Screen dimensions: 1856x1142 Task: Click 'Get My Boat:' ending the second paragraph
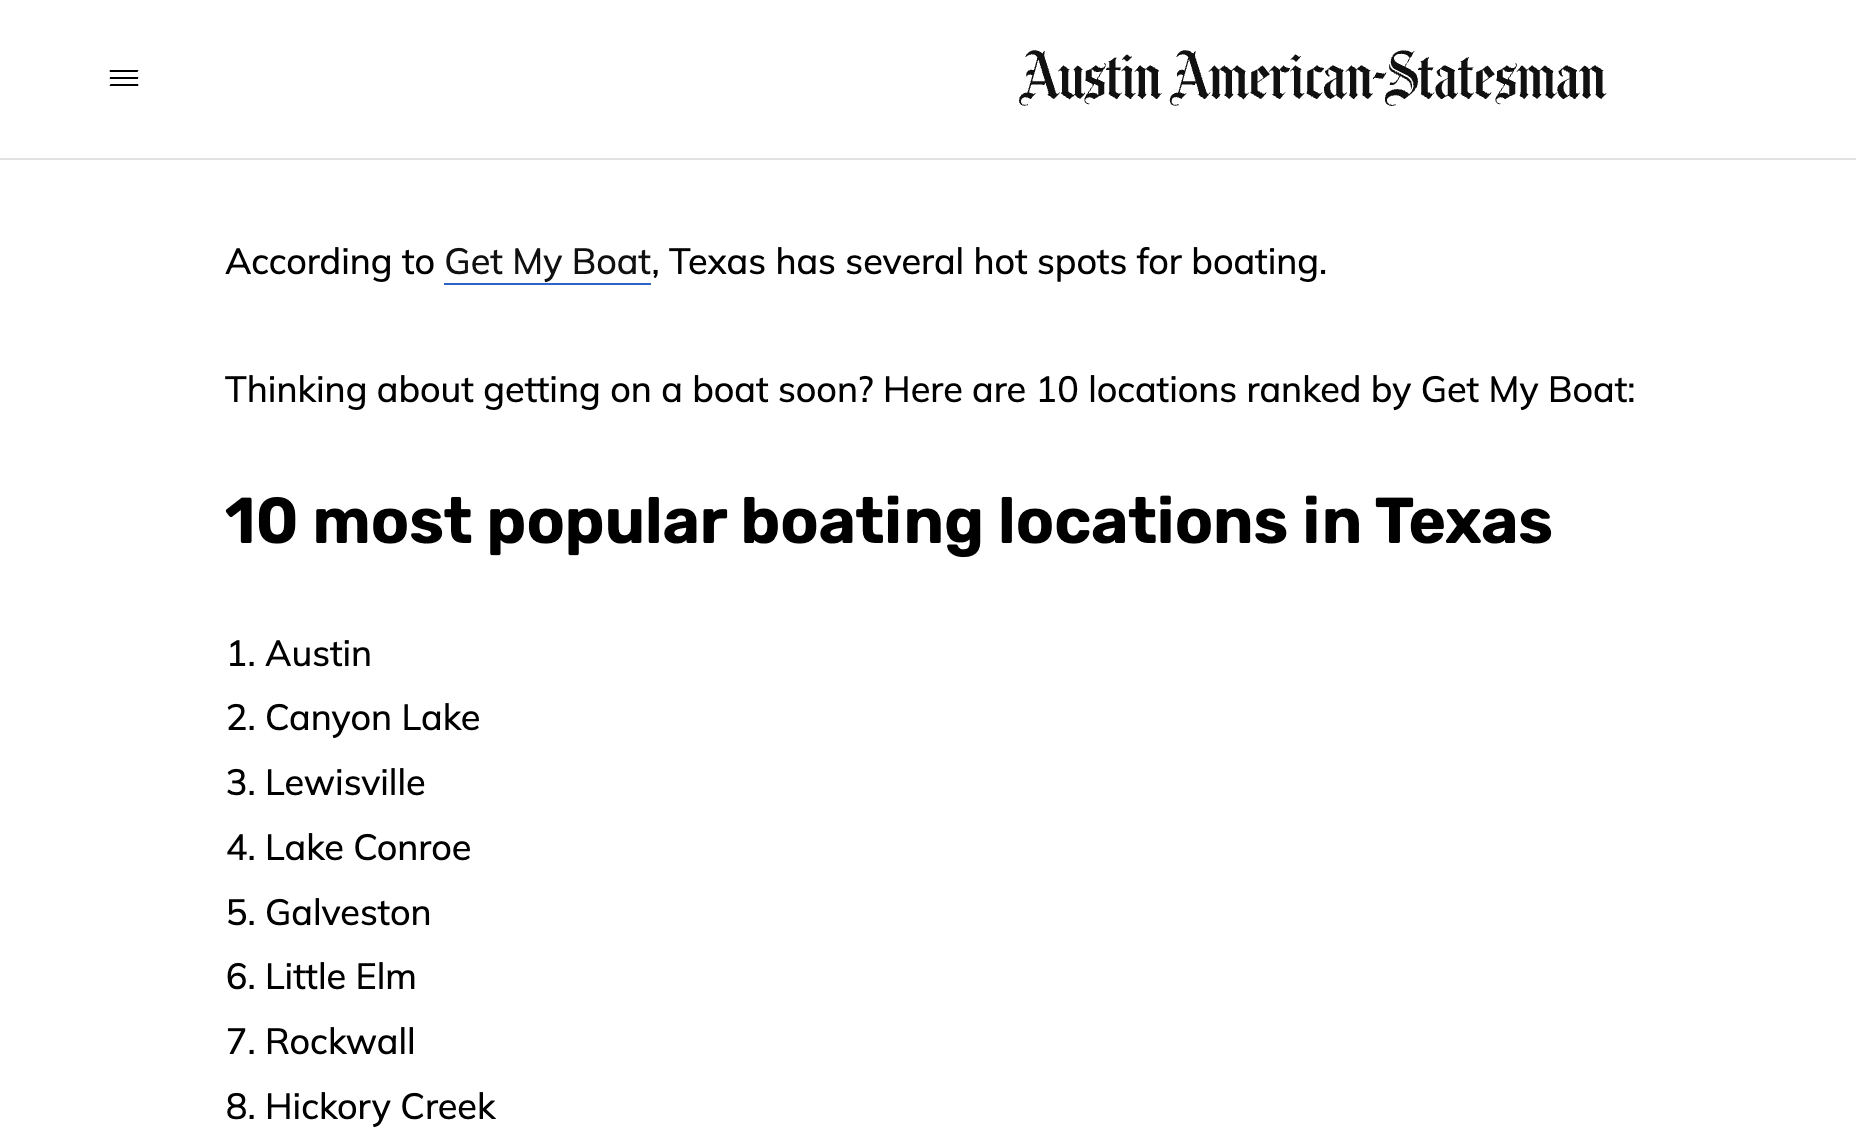(x=1527, y=390)
